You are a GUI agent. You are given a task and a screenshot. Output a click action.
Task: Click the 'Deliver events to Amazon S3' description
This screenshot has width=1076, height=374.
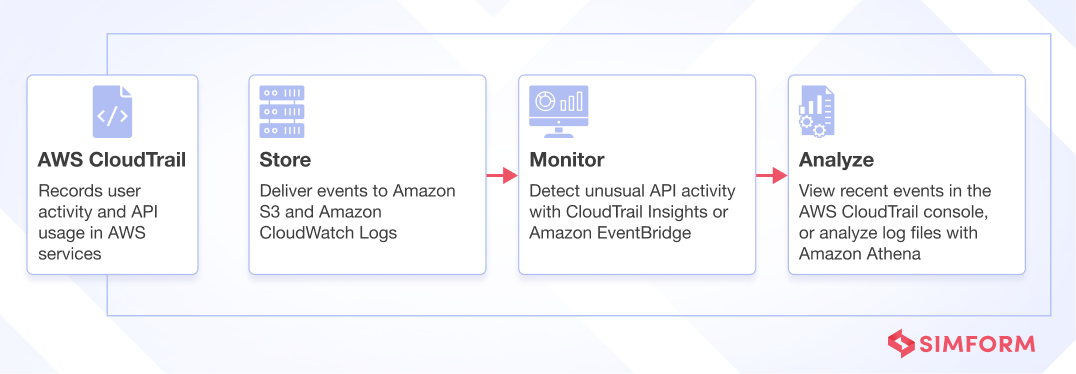click(x=357, y=201)
